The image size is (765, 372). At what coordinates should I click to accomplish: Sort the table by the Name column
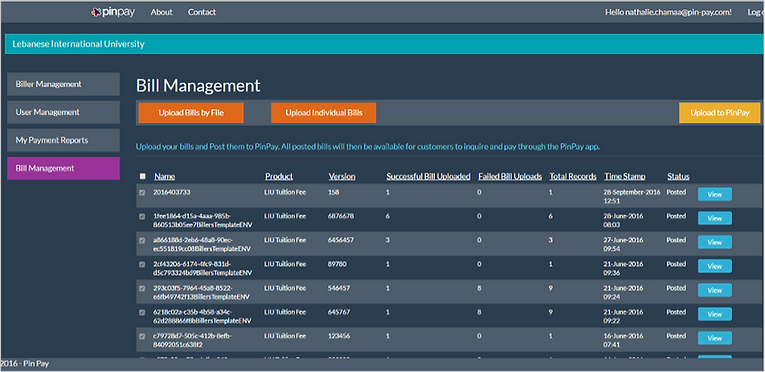[x=164, y=176]
